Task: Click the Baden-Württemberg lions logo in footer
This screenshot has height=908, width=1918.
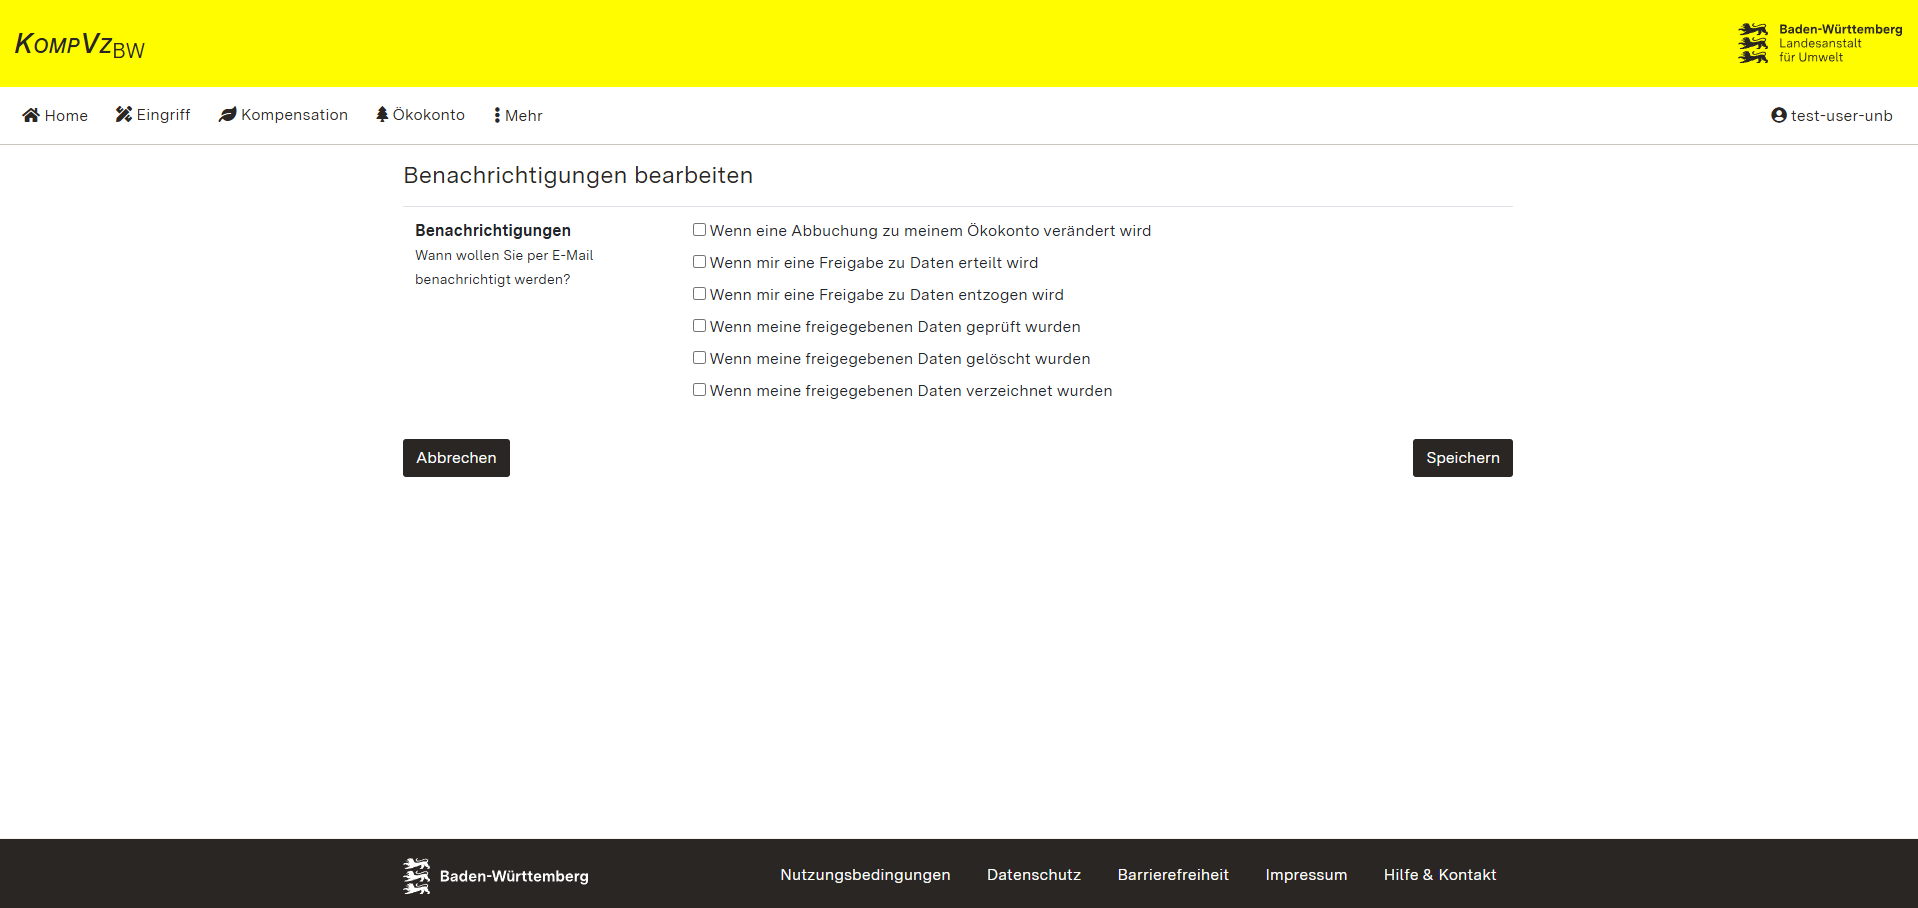Action: click(417, 876)
